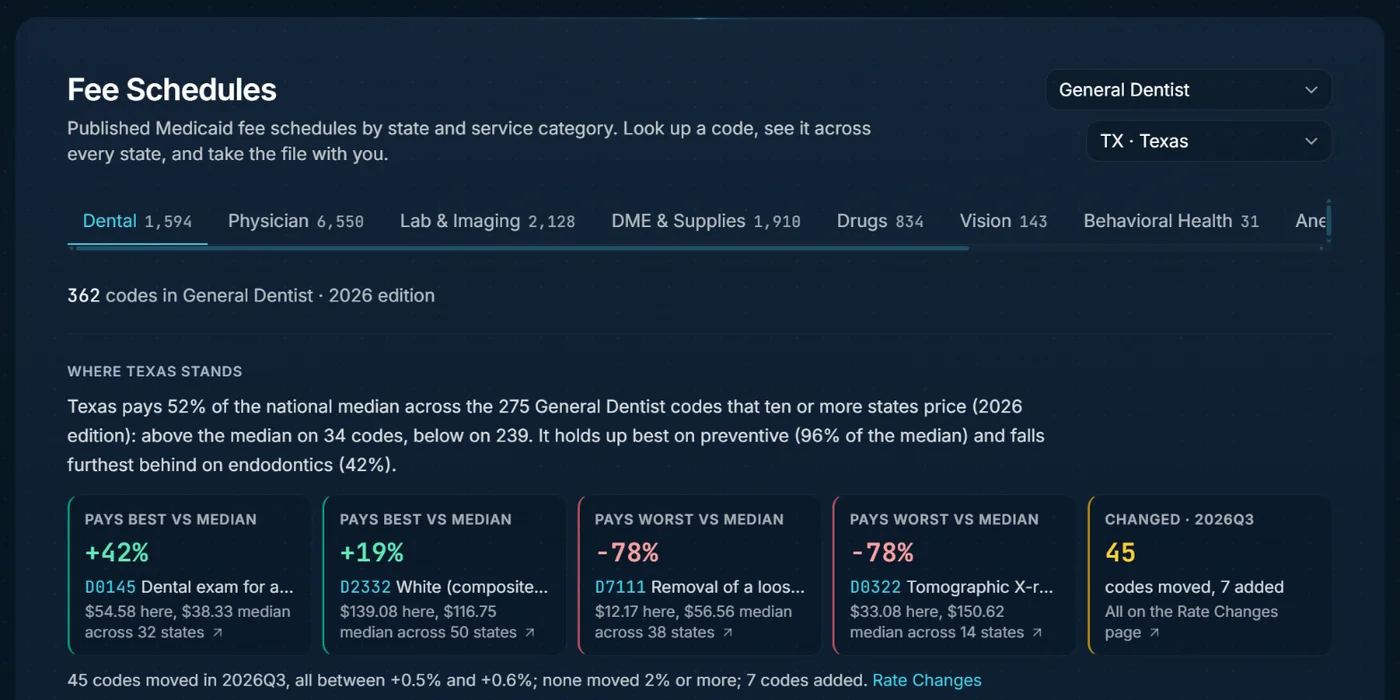The image size is (1400, 700).
Task: Open the General Dentist provider dropdown
Action: pyautogui.click(x=1188, y=90)
